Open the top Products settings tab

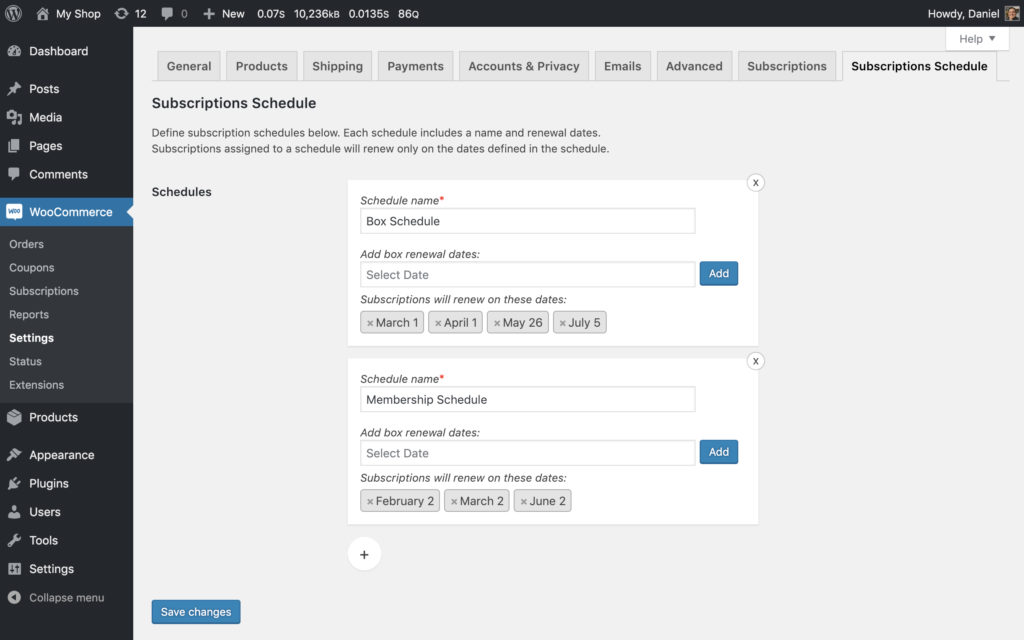point(261,66)
